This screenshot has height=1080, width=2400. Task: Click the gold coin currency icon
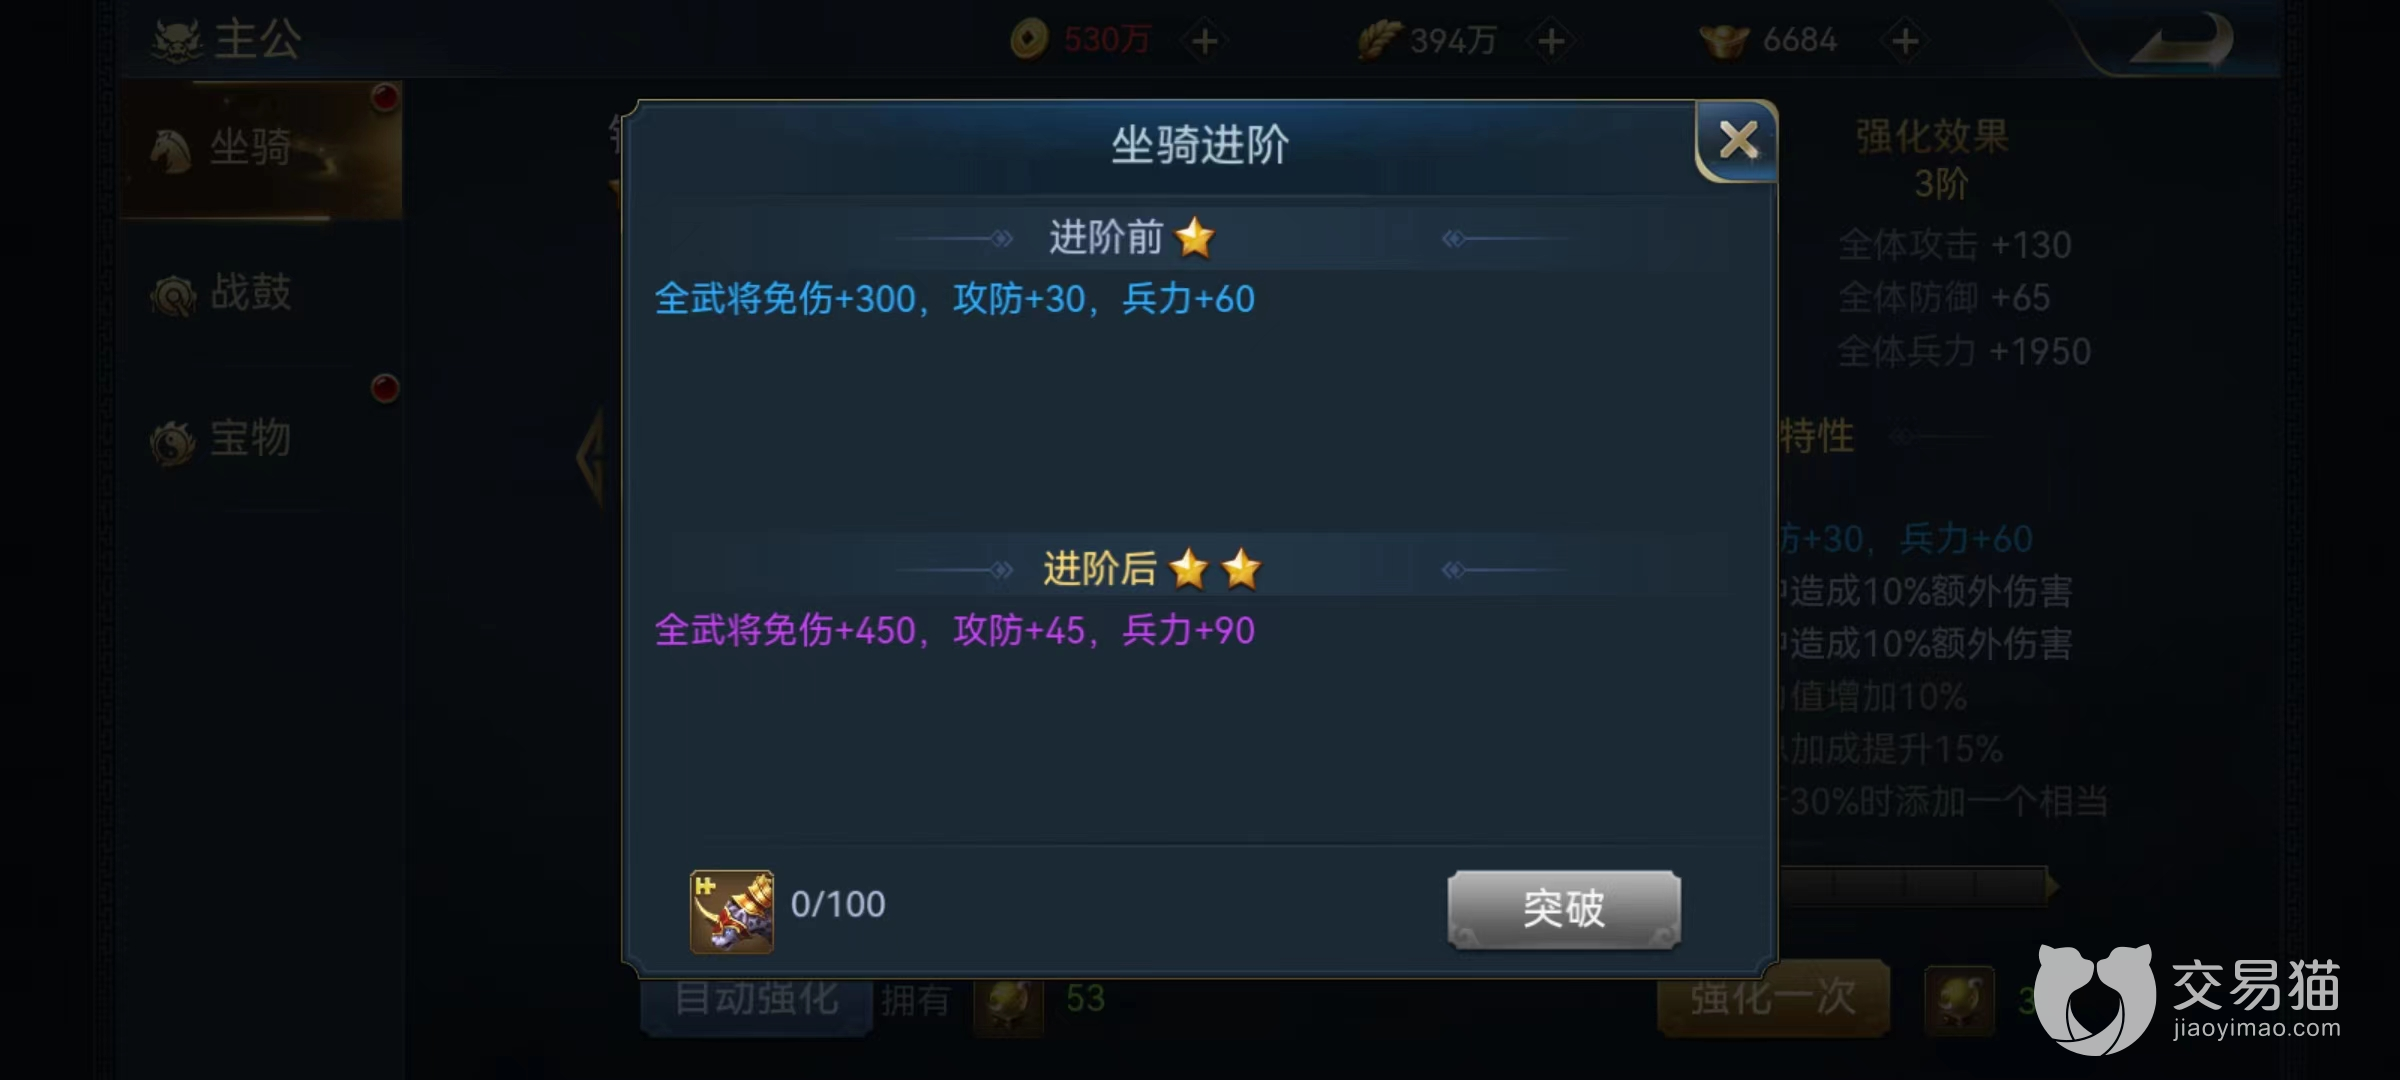[1029, 40]
